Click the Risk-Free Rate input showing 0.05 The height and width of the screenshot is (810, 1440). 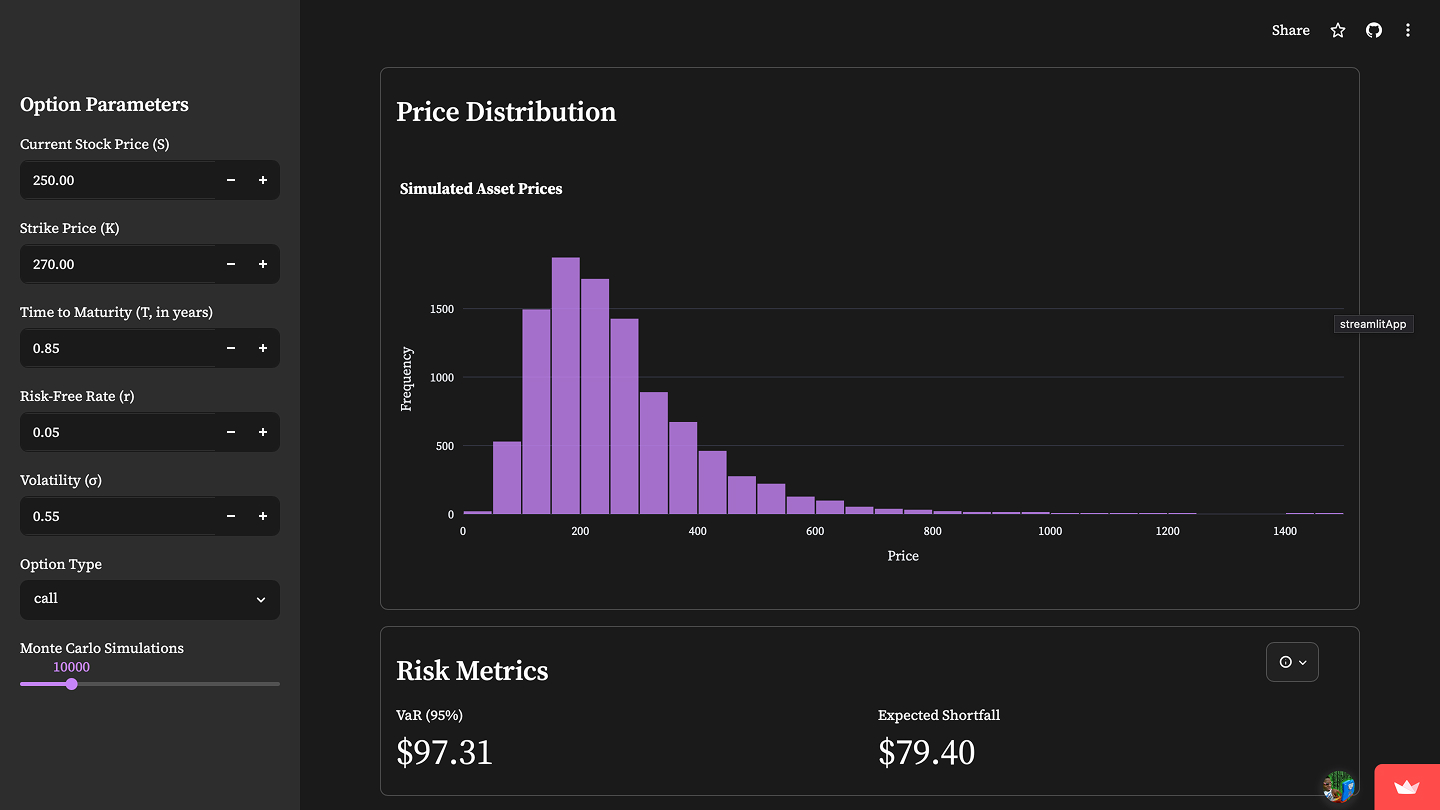(x=118, y=432)
